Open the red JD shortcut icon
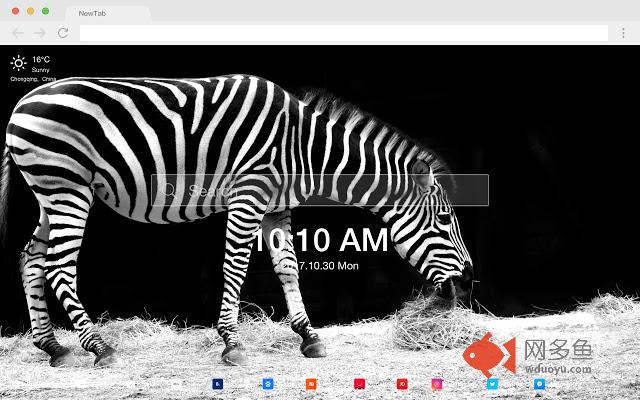The width and height of the screenshot is (640, 400). pyautogui.click(x=402, y=384)
